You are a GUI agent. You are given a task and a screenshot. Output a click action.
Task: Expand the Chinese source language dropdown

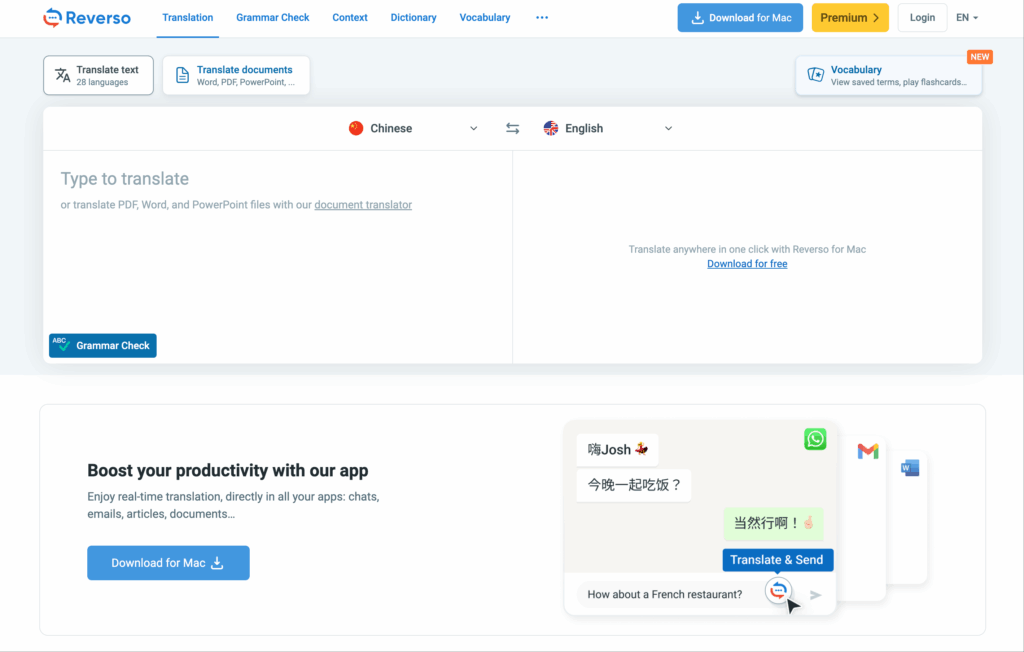click(x=413, y=128)
